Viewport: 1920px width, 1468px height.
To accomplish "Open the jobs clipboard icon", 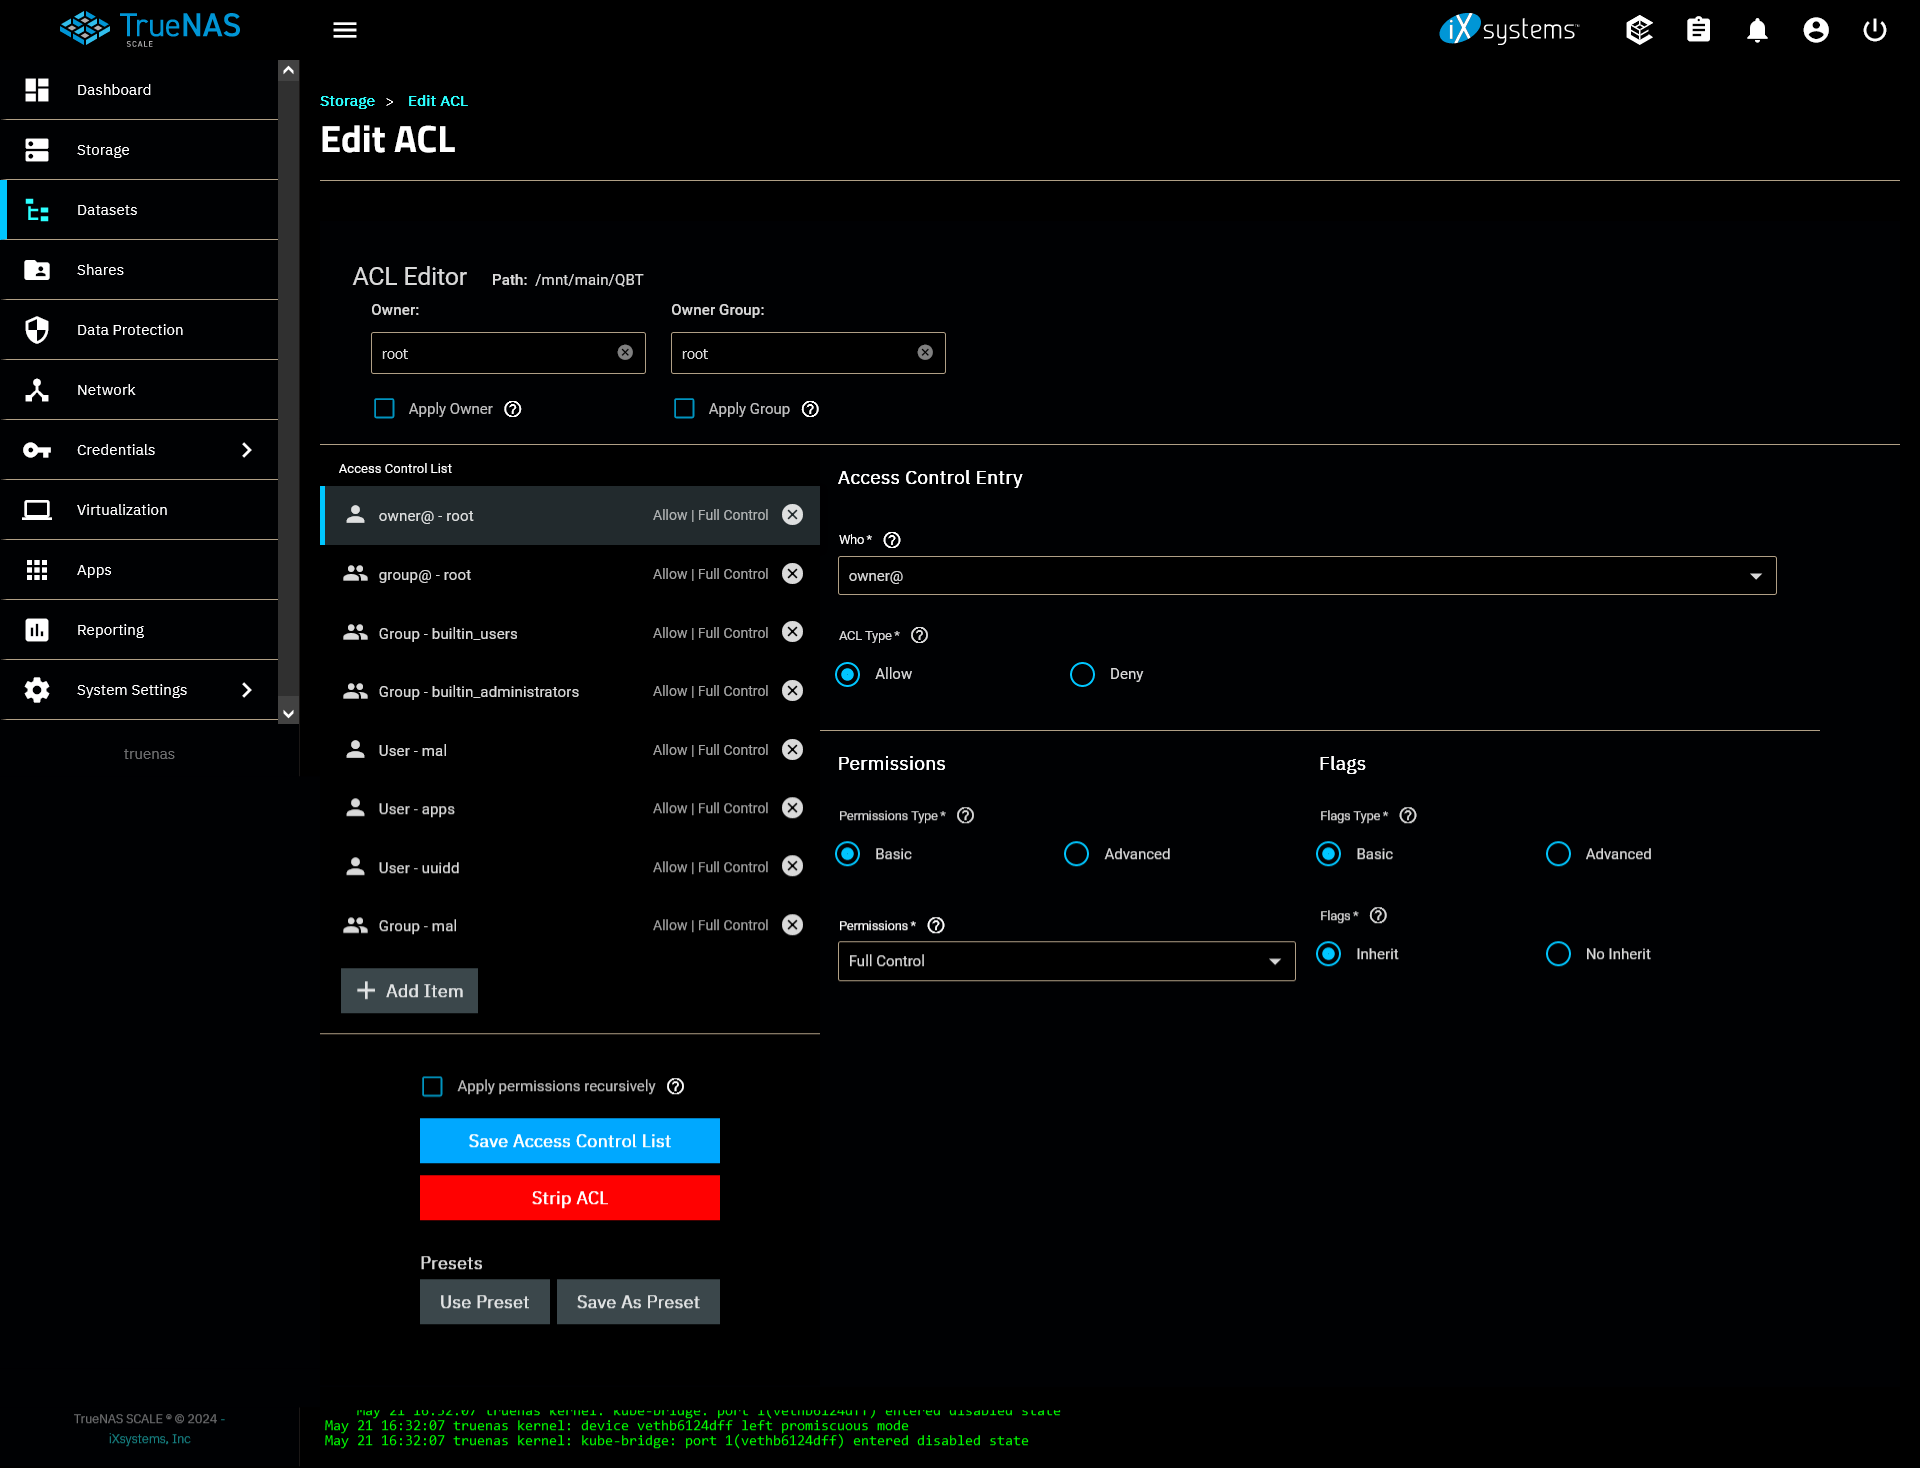I will tap(1698, 30).
